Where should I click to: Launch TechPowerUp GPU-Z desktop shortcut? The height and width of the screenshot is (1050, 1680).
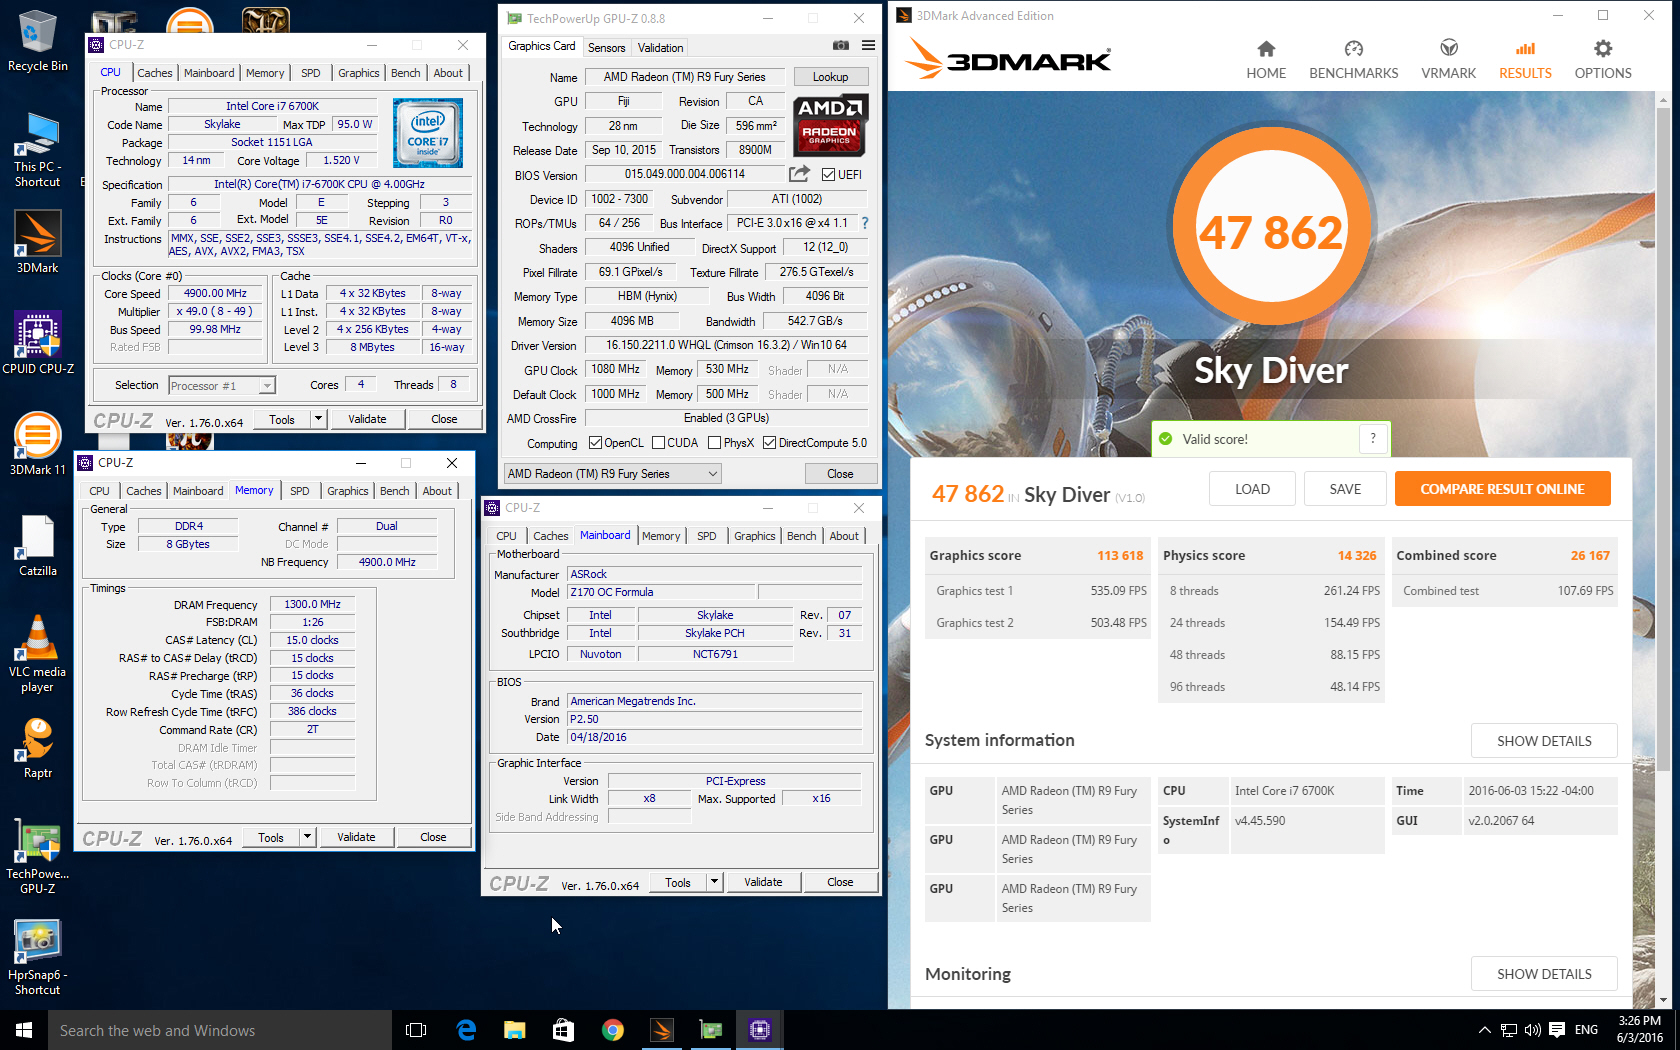pyautogui.click(x=37, y=857)
